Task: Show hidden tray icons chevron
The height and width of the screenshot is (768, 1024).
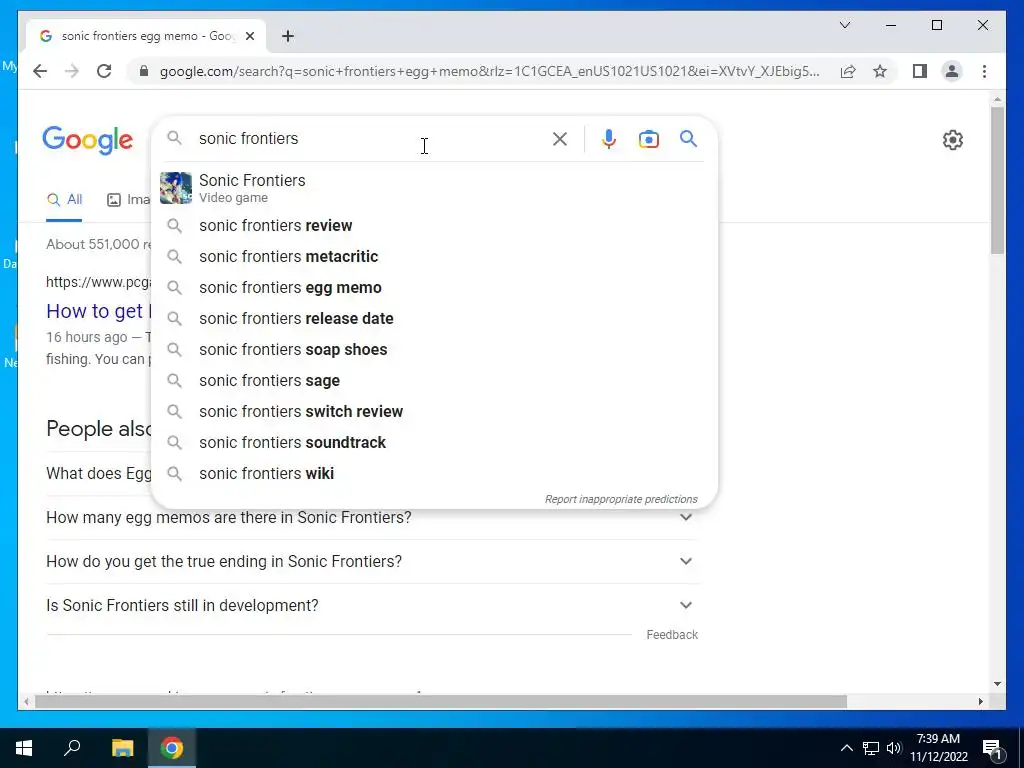Action: point(846,748)
